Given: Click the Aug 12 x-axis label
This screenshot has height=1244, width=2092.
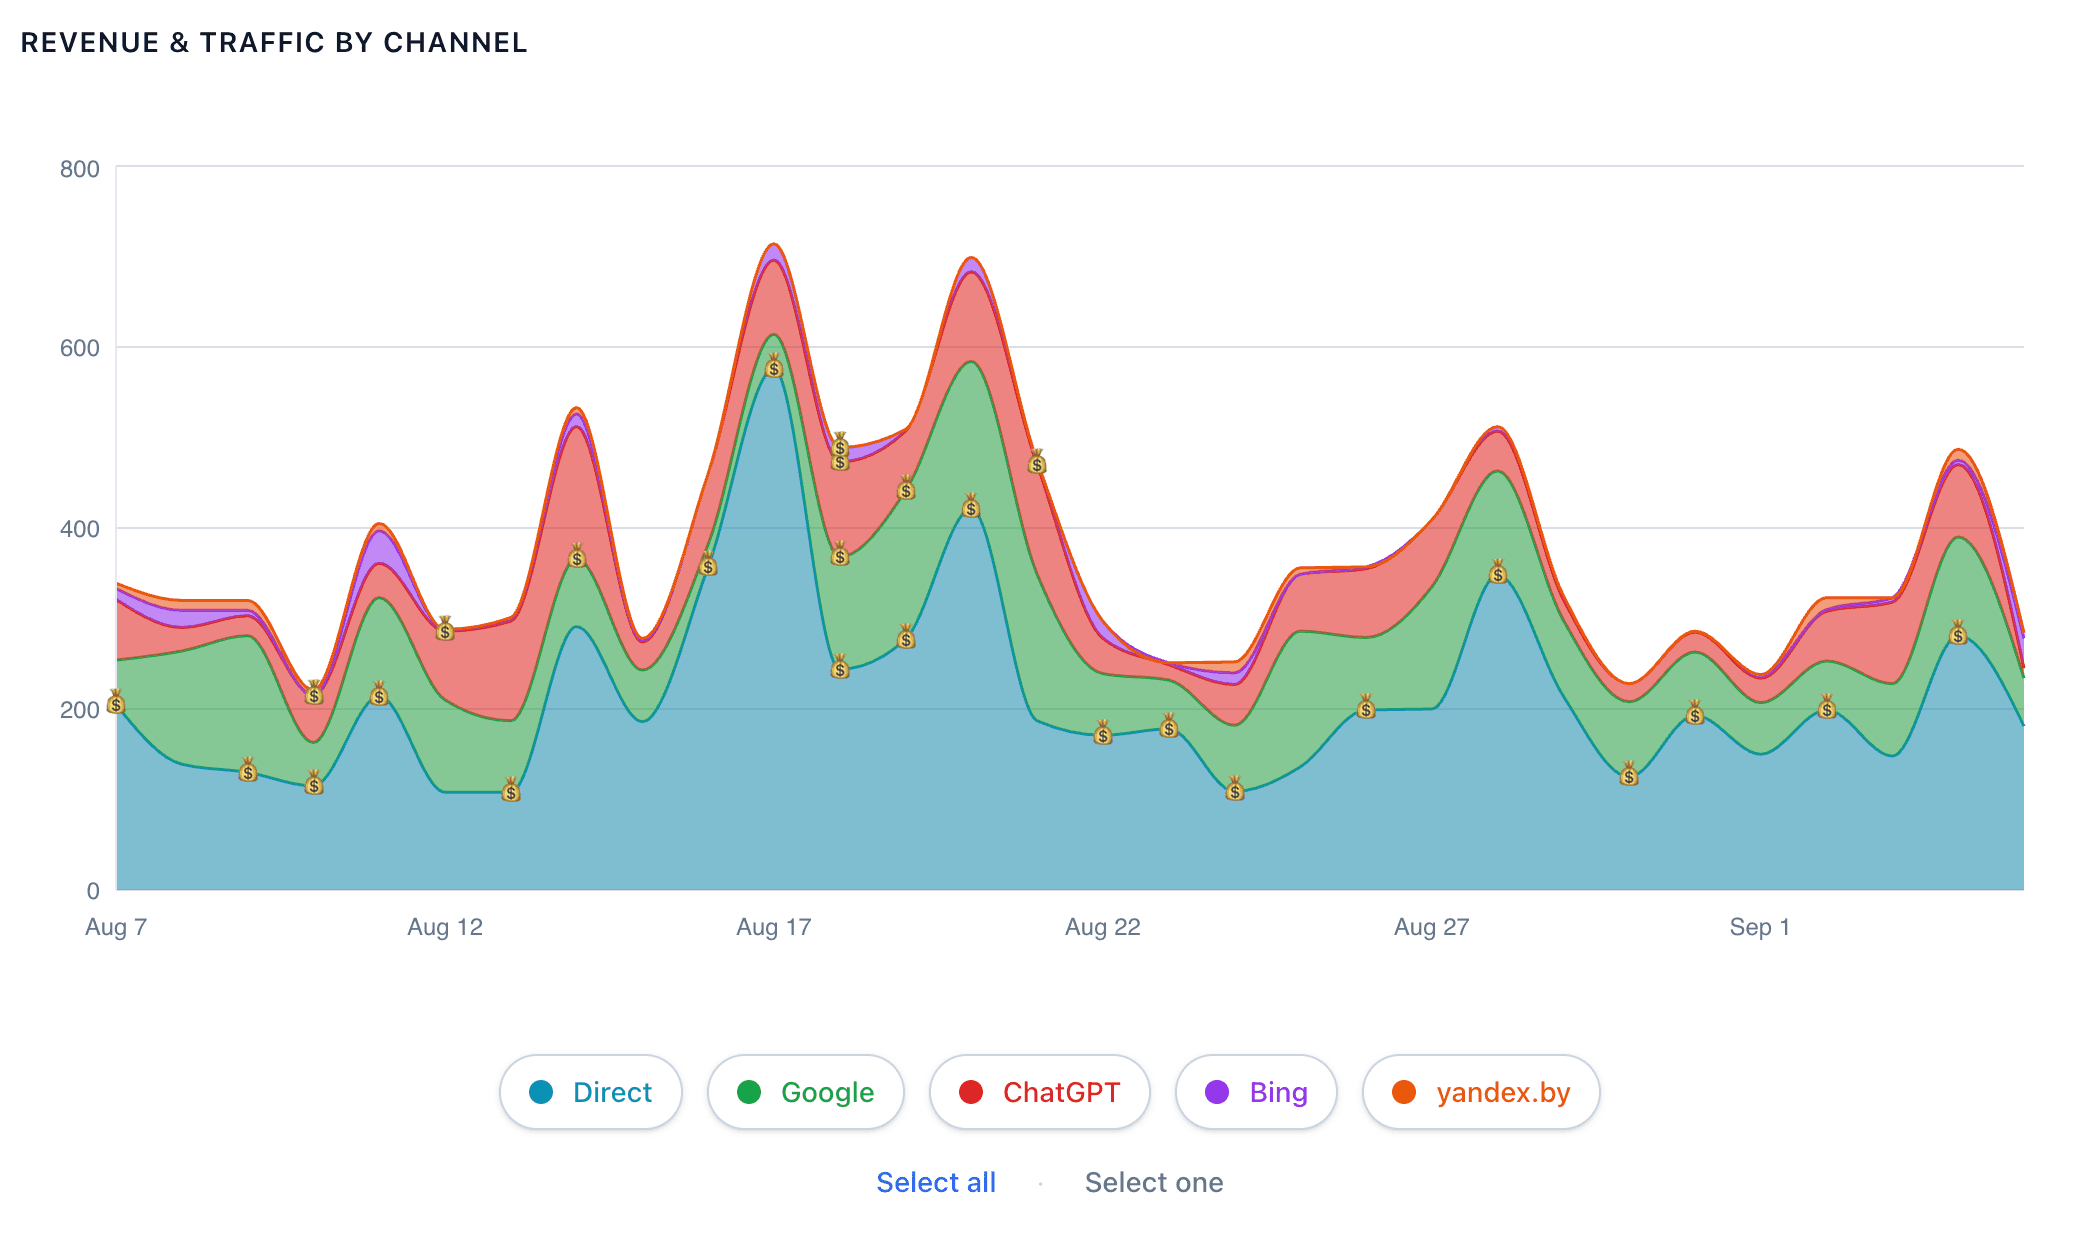Looking at the screenshot, I should click(x=445, y=927).
